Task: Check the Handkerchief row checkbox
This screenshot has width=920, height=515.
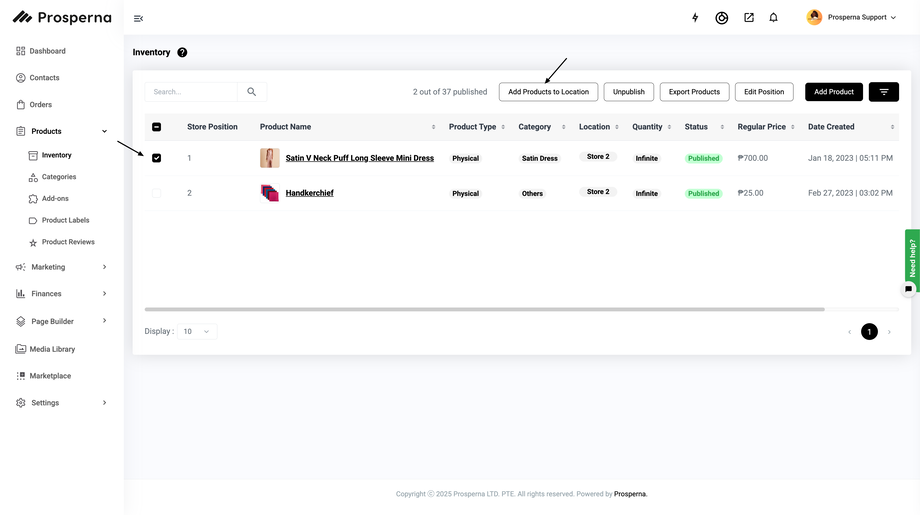Action: 156,193
